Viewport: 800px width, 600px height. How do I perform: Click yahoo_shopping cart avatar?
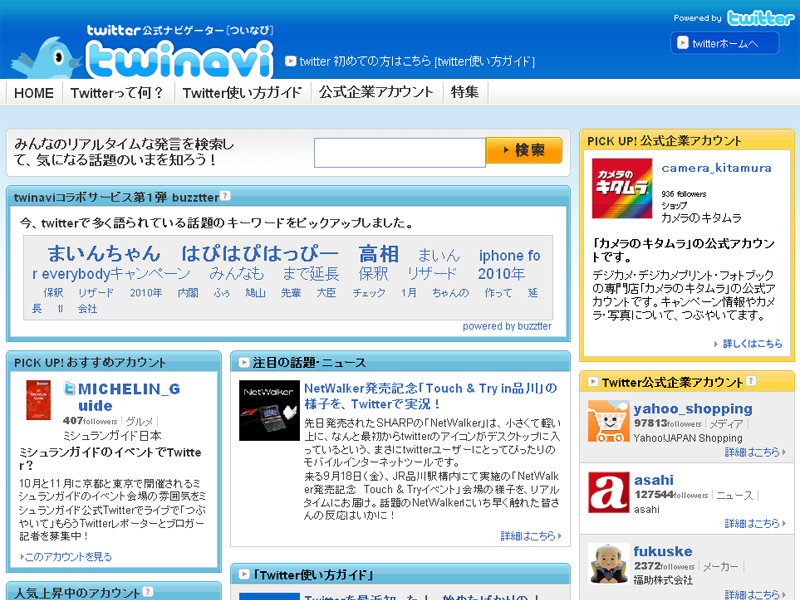(608, 421)
